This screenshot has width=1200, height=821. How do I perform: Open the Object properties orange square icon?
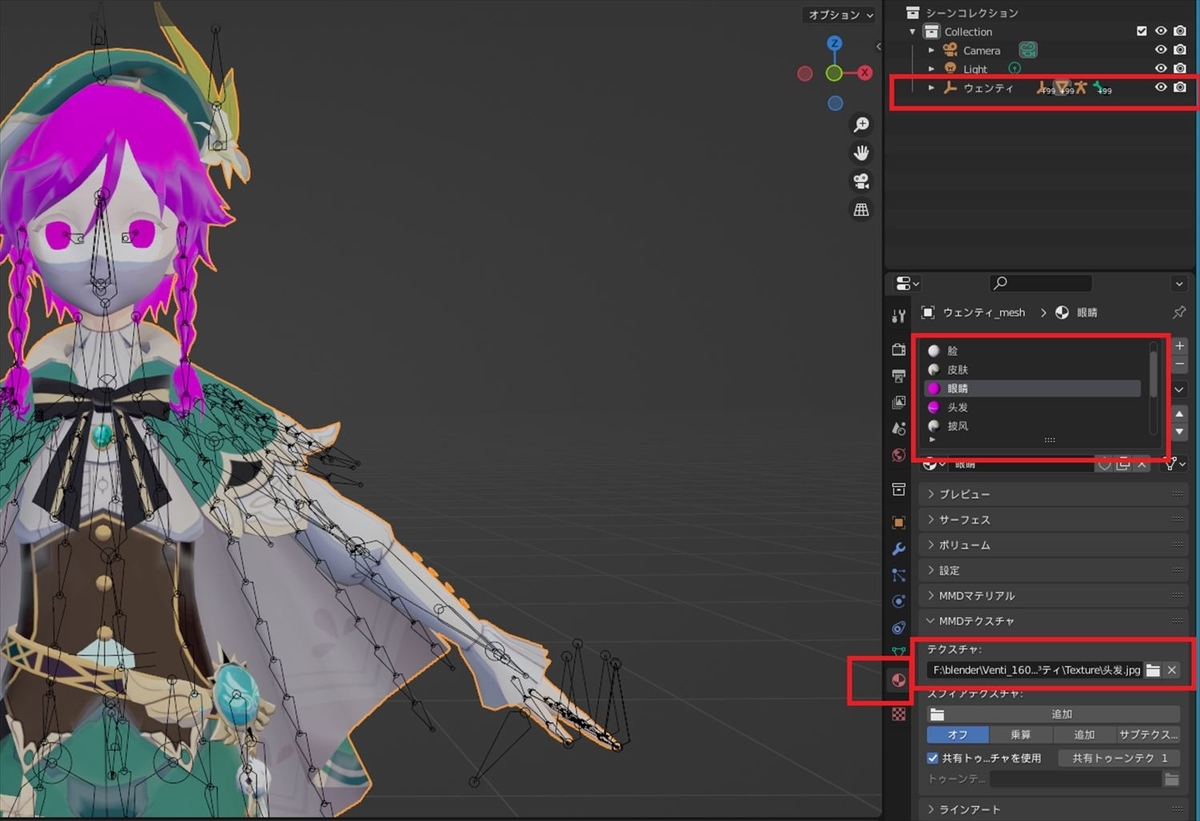[898, 522]
